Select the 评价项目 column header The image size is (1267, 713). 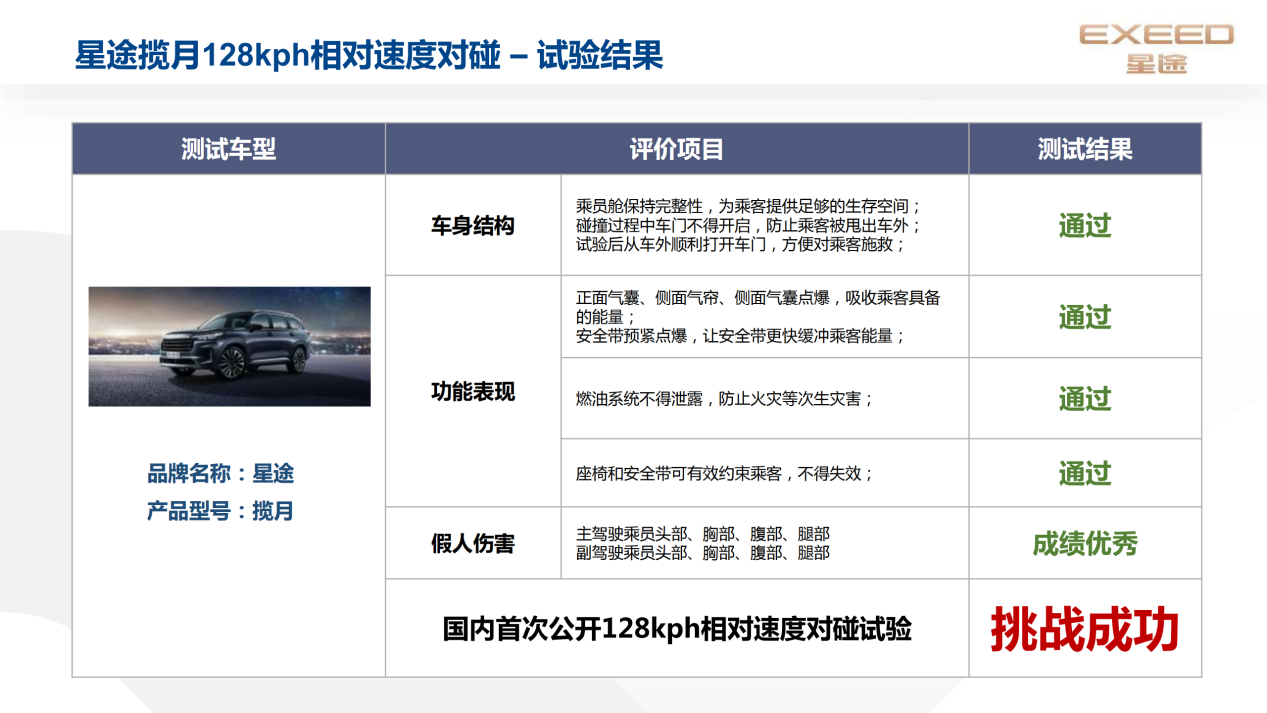click(x=677, y=149)
